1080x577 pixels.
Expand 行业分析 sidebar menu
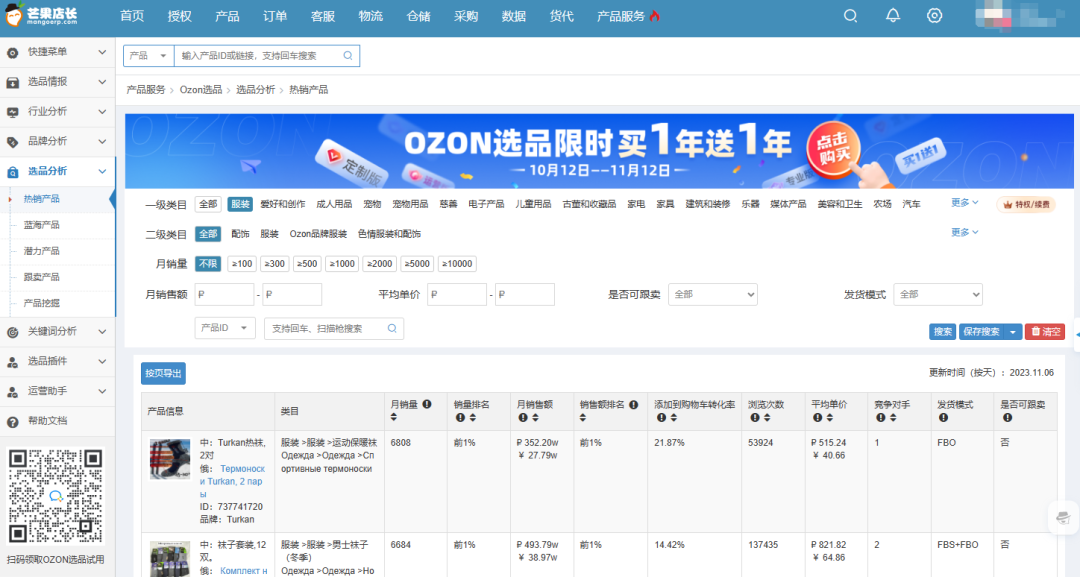pyautogui.click(x=57, y=112)
